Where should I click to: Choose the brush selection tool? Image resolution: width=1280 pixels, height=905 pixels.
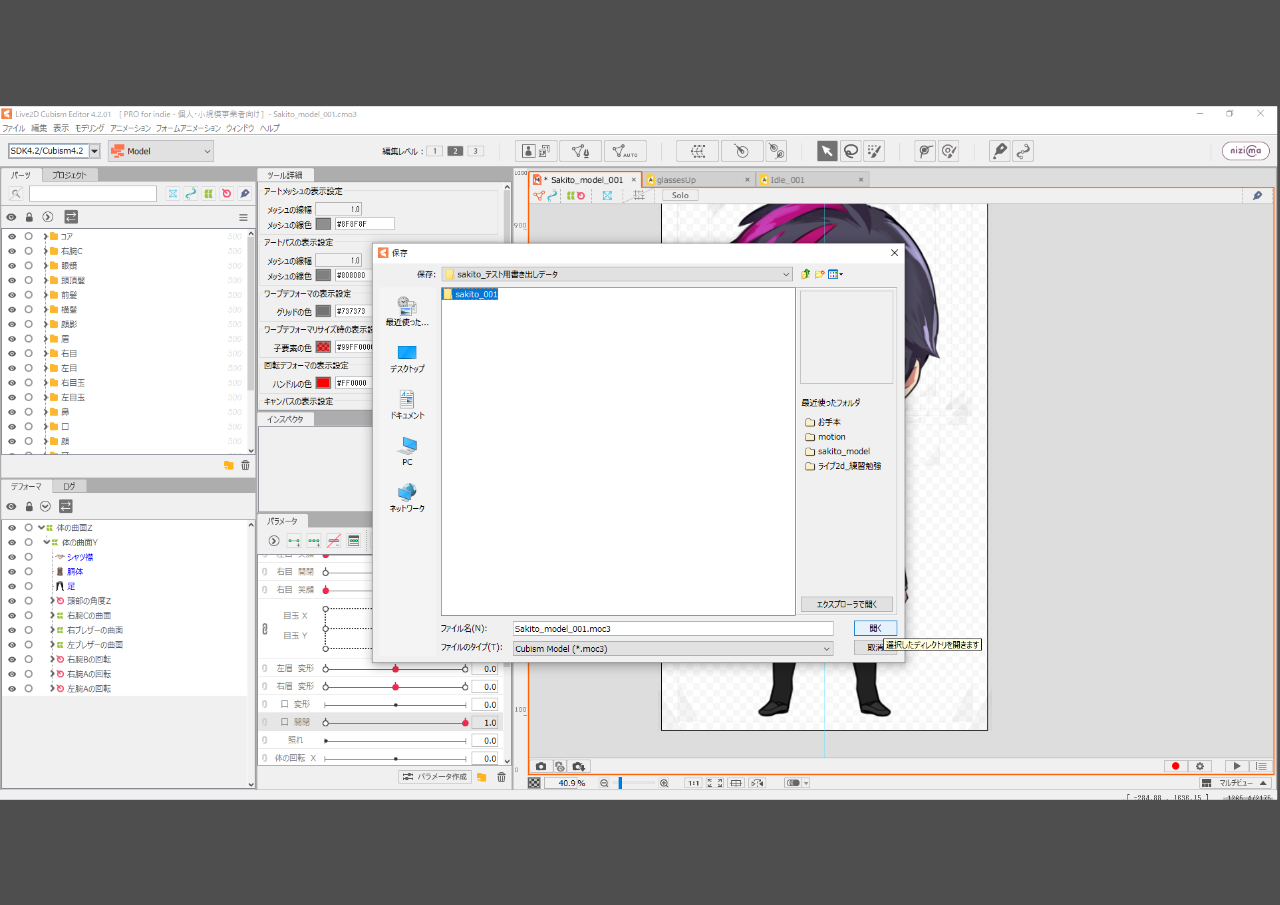point(874,151)
